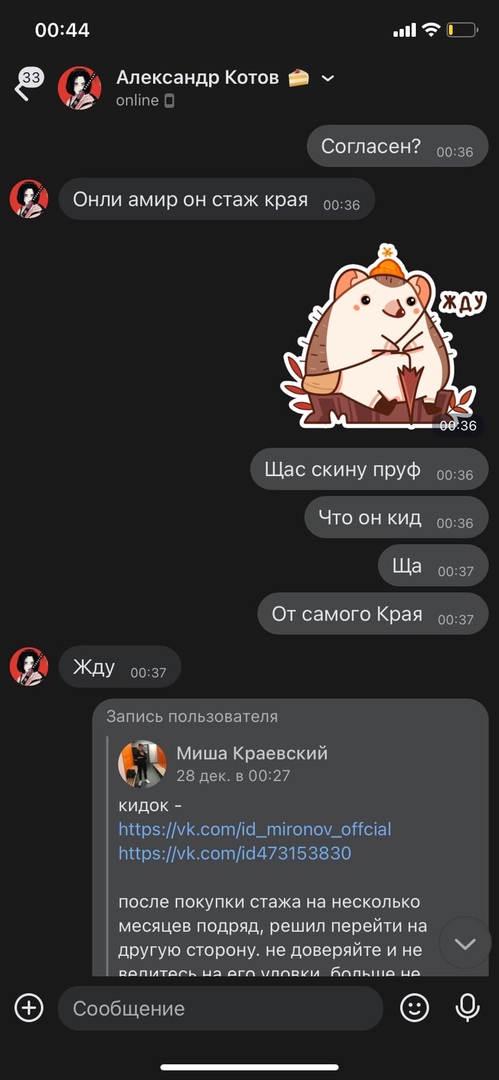Tap the 'От самого Края' message bubble
The height and width of the screenshot is (1080, 499).
373,614
